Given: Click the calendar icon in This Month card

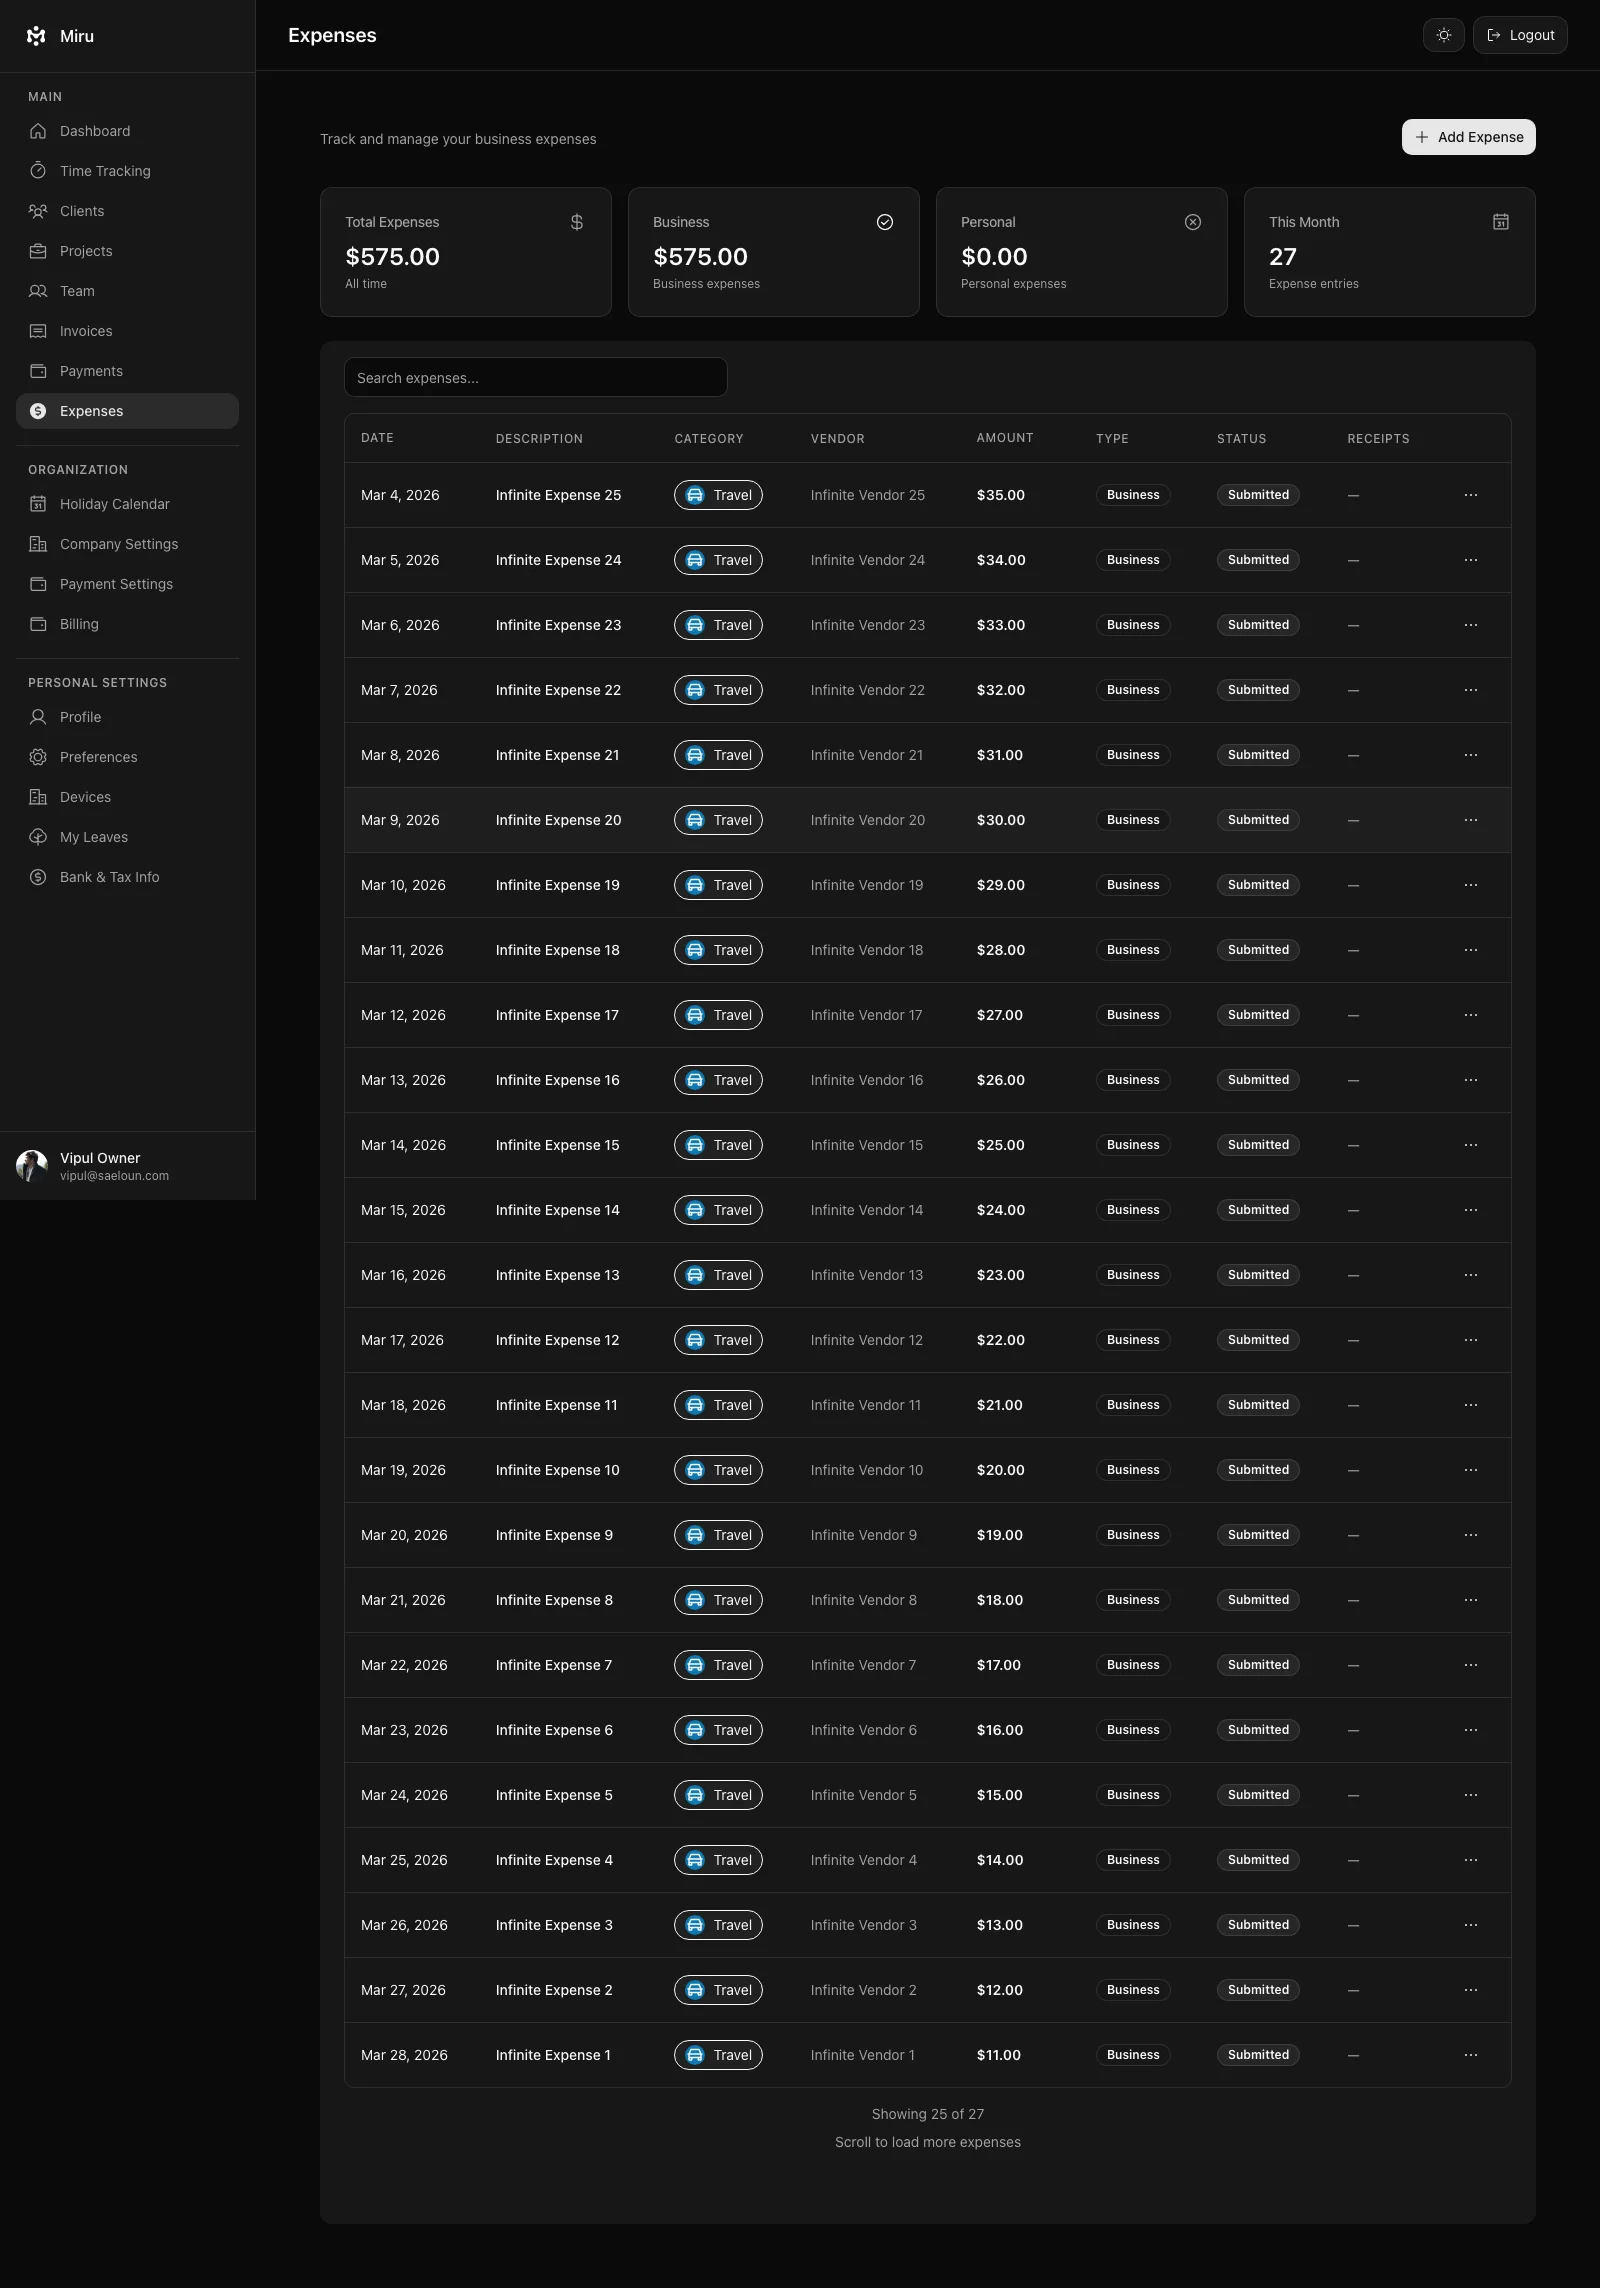Looking at the screenshot, I should (x=1500, y=222).
